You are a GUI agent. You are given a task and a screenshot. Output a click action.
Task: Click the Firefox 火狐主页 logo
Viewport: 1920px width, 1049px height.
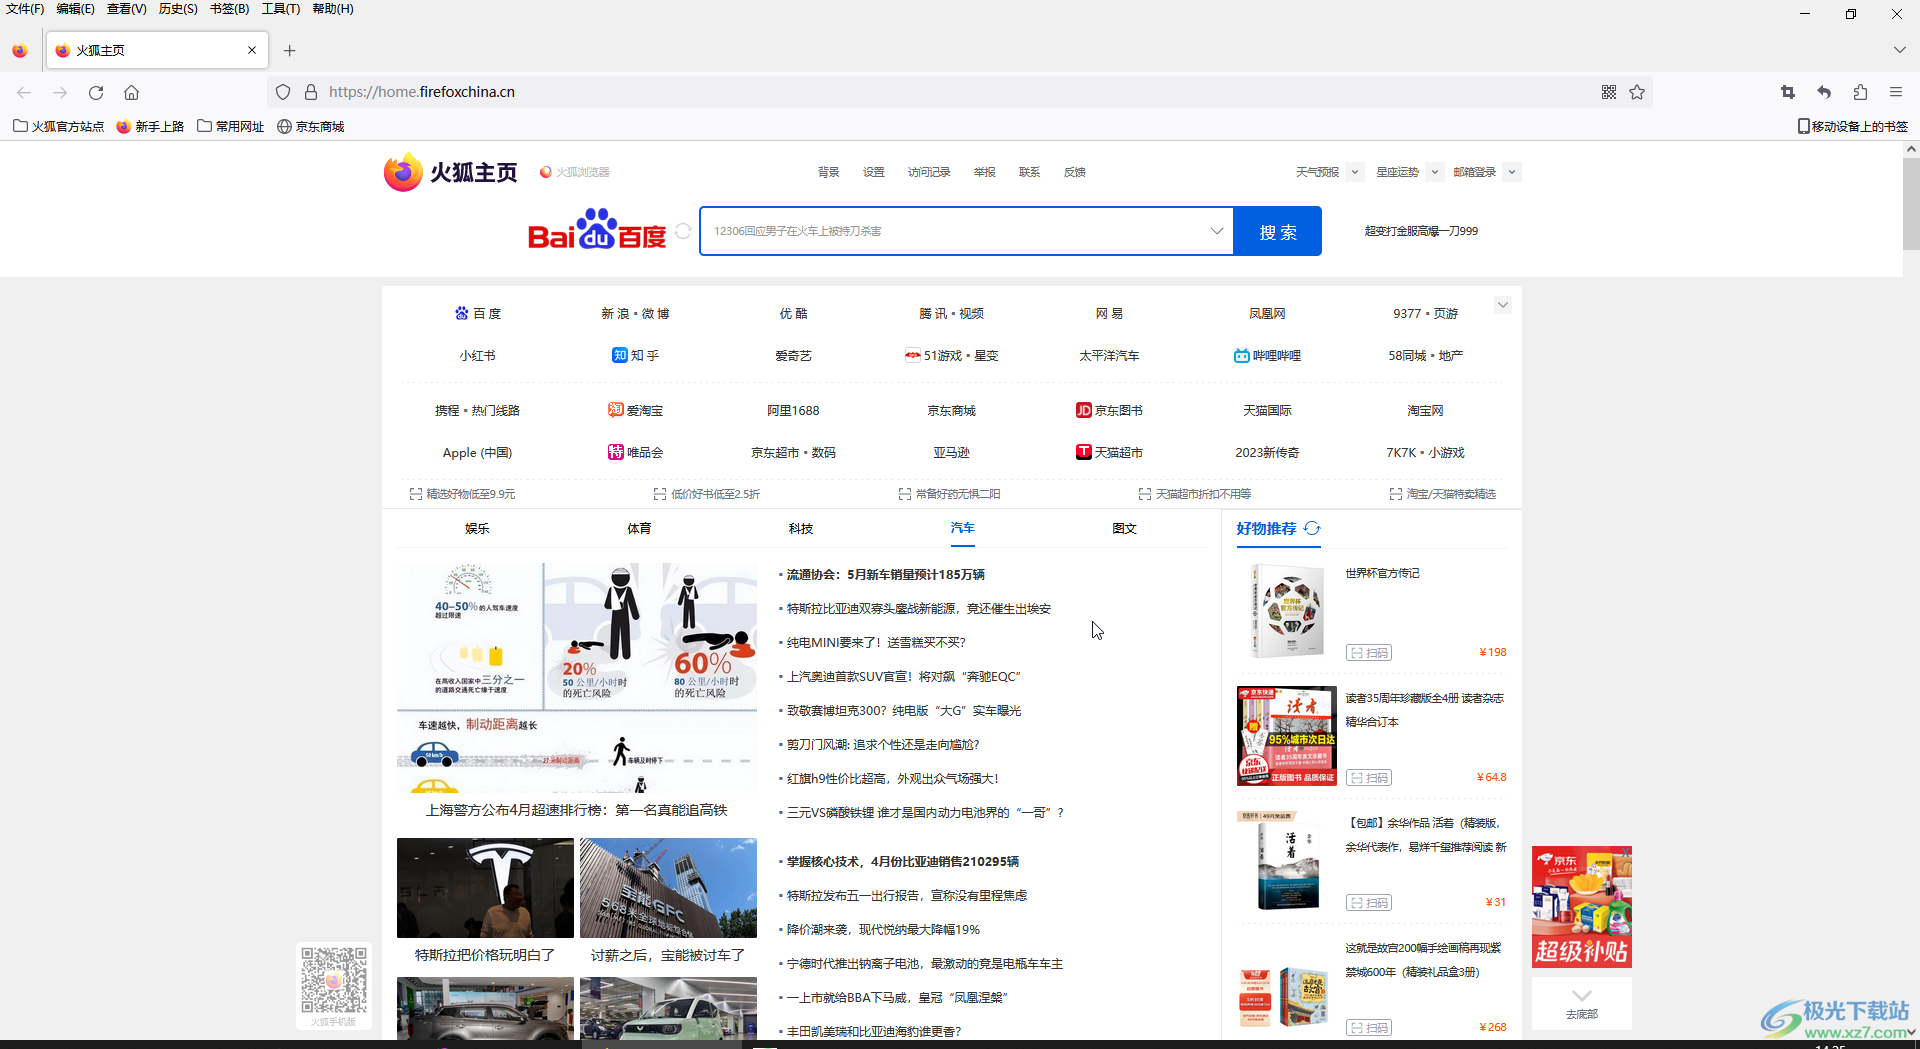tap(451, 172)
